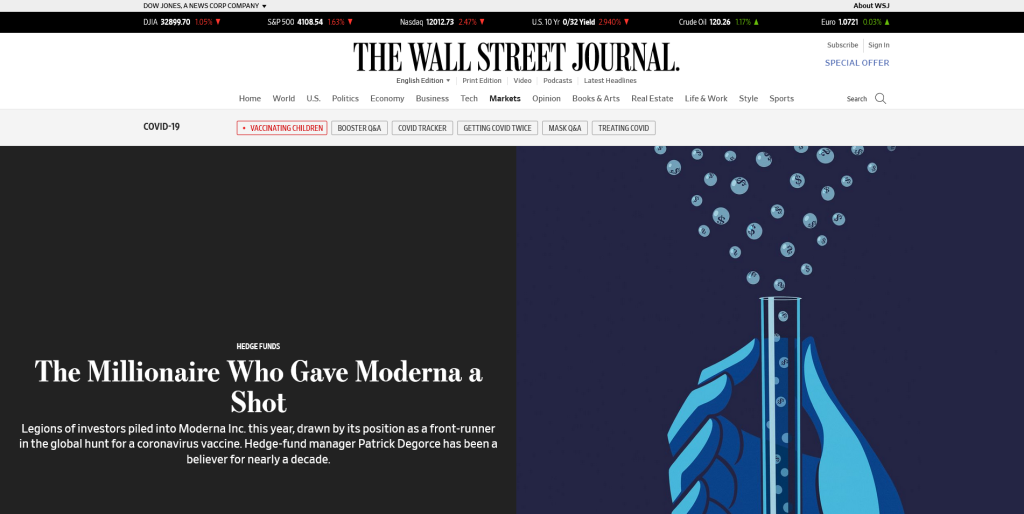1024x514 pixels.
Task: Click the article summary paragraph
Action: [x=259, y=444]
